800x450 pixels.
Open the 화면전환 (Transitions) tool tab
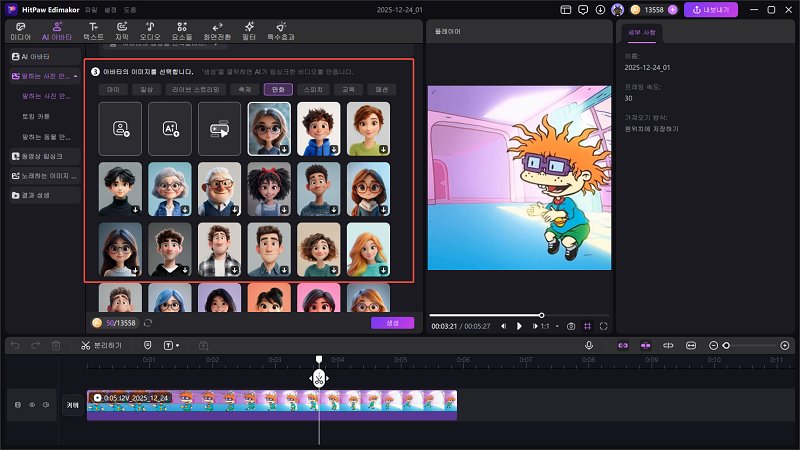(x=215, y=29)
